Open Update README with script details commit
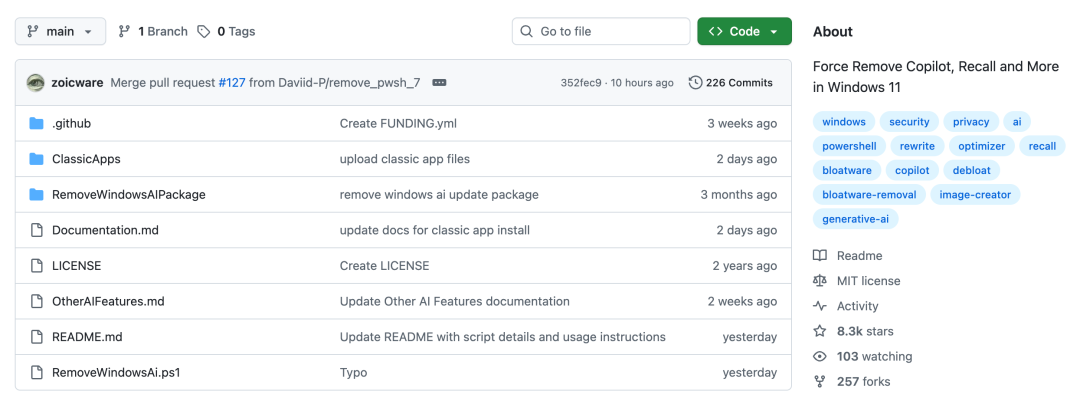 point(502,337)
